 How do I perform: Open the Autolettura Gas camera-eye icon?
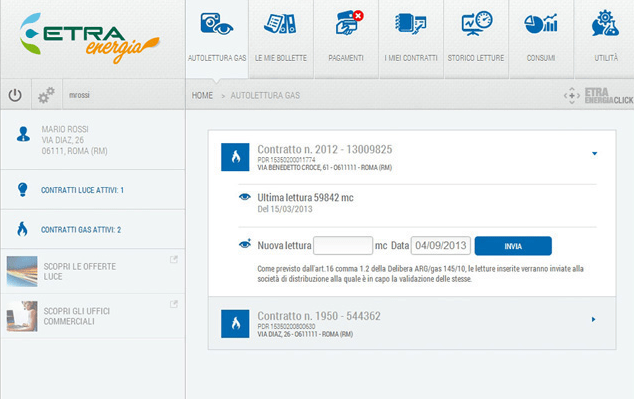click(x=217, y=24)
